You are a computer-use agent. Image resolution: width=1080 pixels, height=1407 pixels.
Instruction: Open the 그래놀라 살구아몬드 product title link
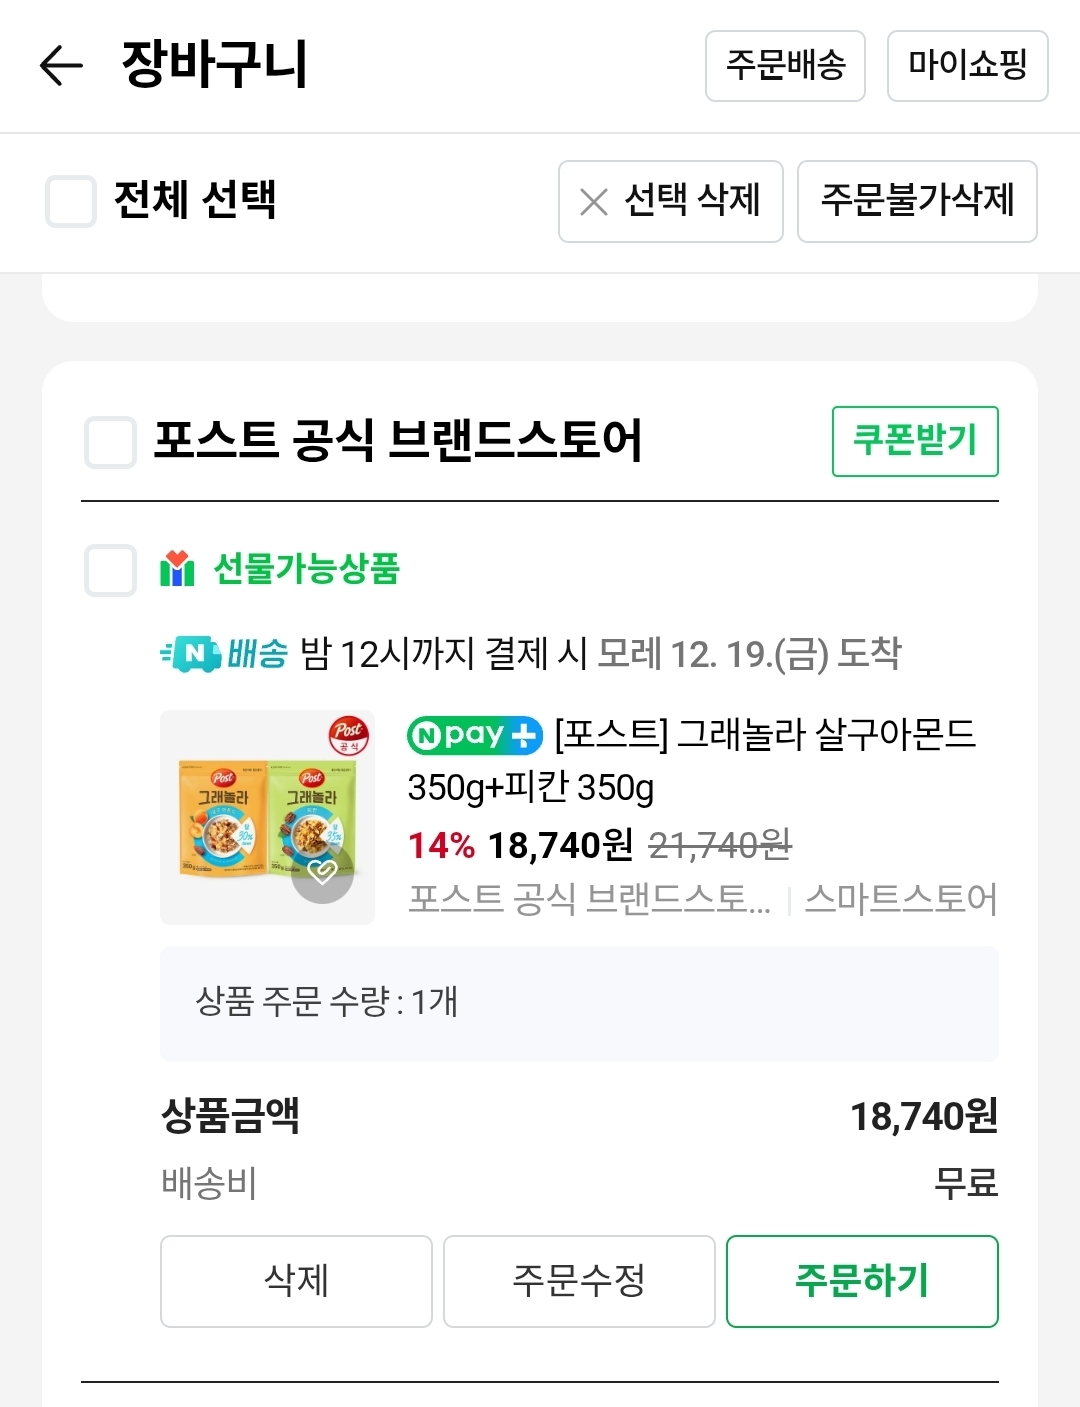[x=765, y=736]
